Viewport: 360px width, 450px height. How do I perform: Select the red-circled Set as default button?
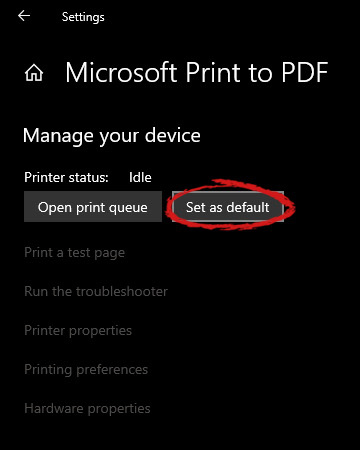pyautogui.click(x=228, y=207)
